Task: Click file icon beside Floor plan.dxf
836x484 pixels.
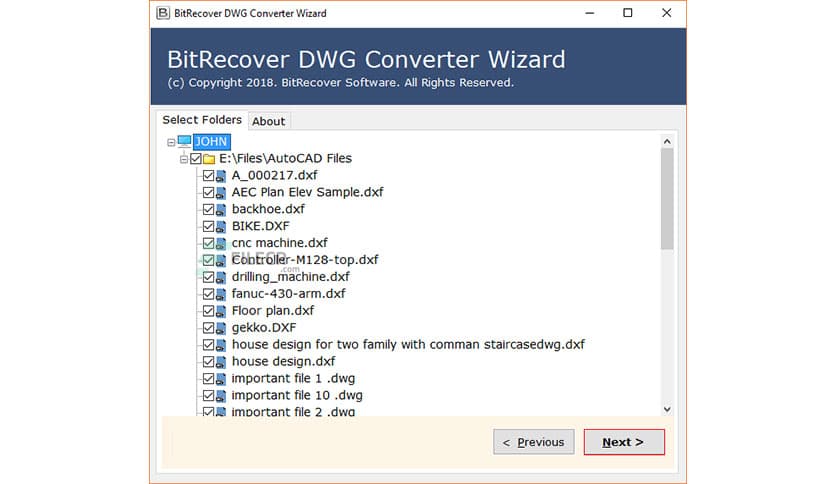Action: tap(221, 311)
